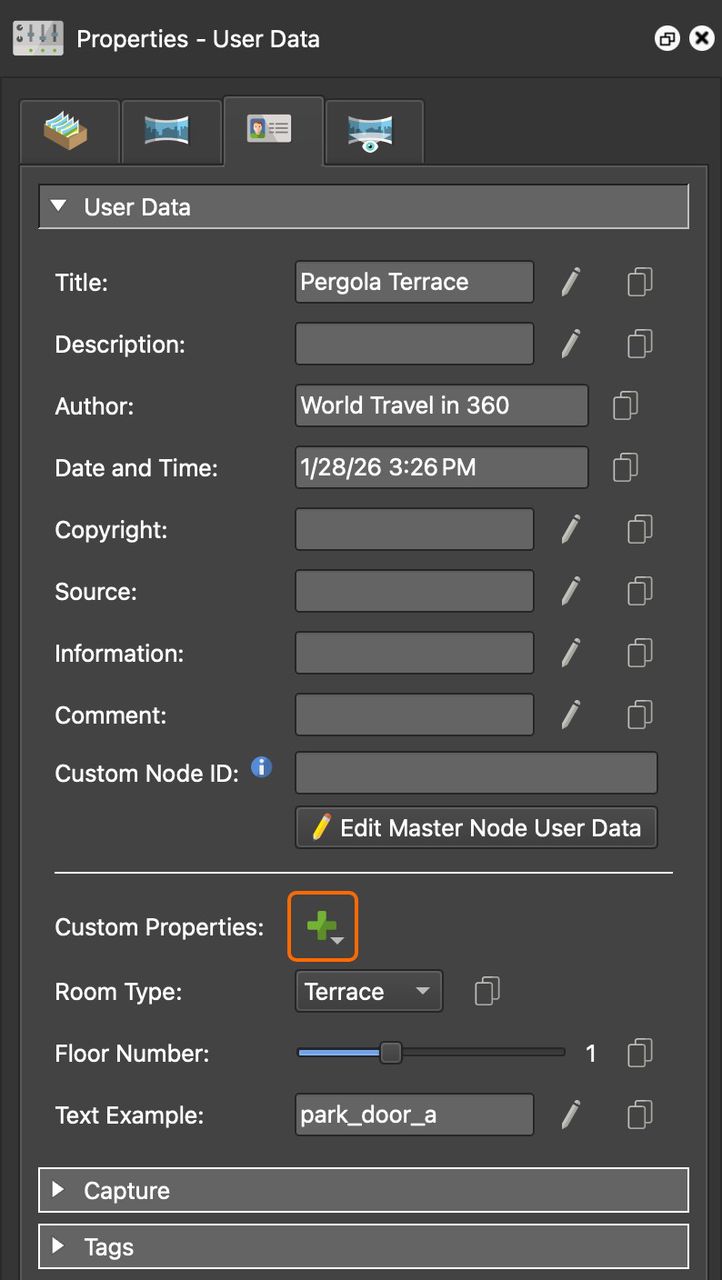
Task: Close the Properties panel
Action: click(x=703, y=39)
